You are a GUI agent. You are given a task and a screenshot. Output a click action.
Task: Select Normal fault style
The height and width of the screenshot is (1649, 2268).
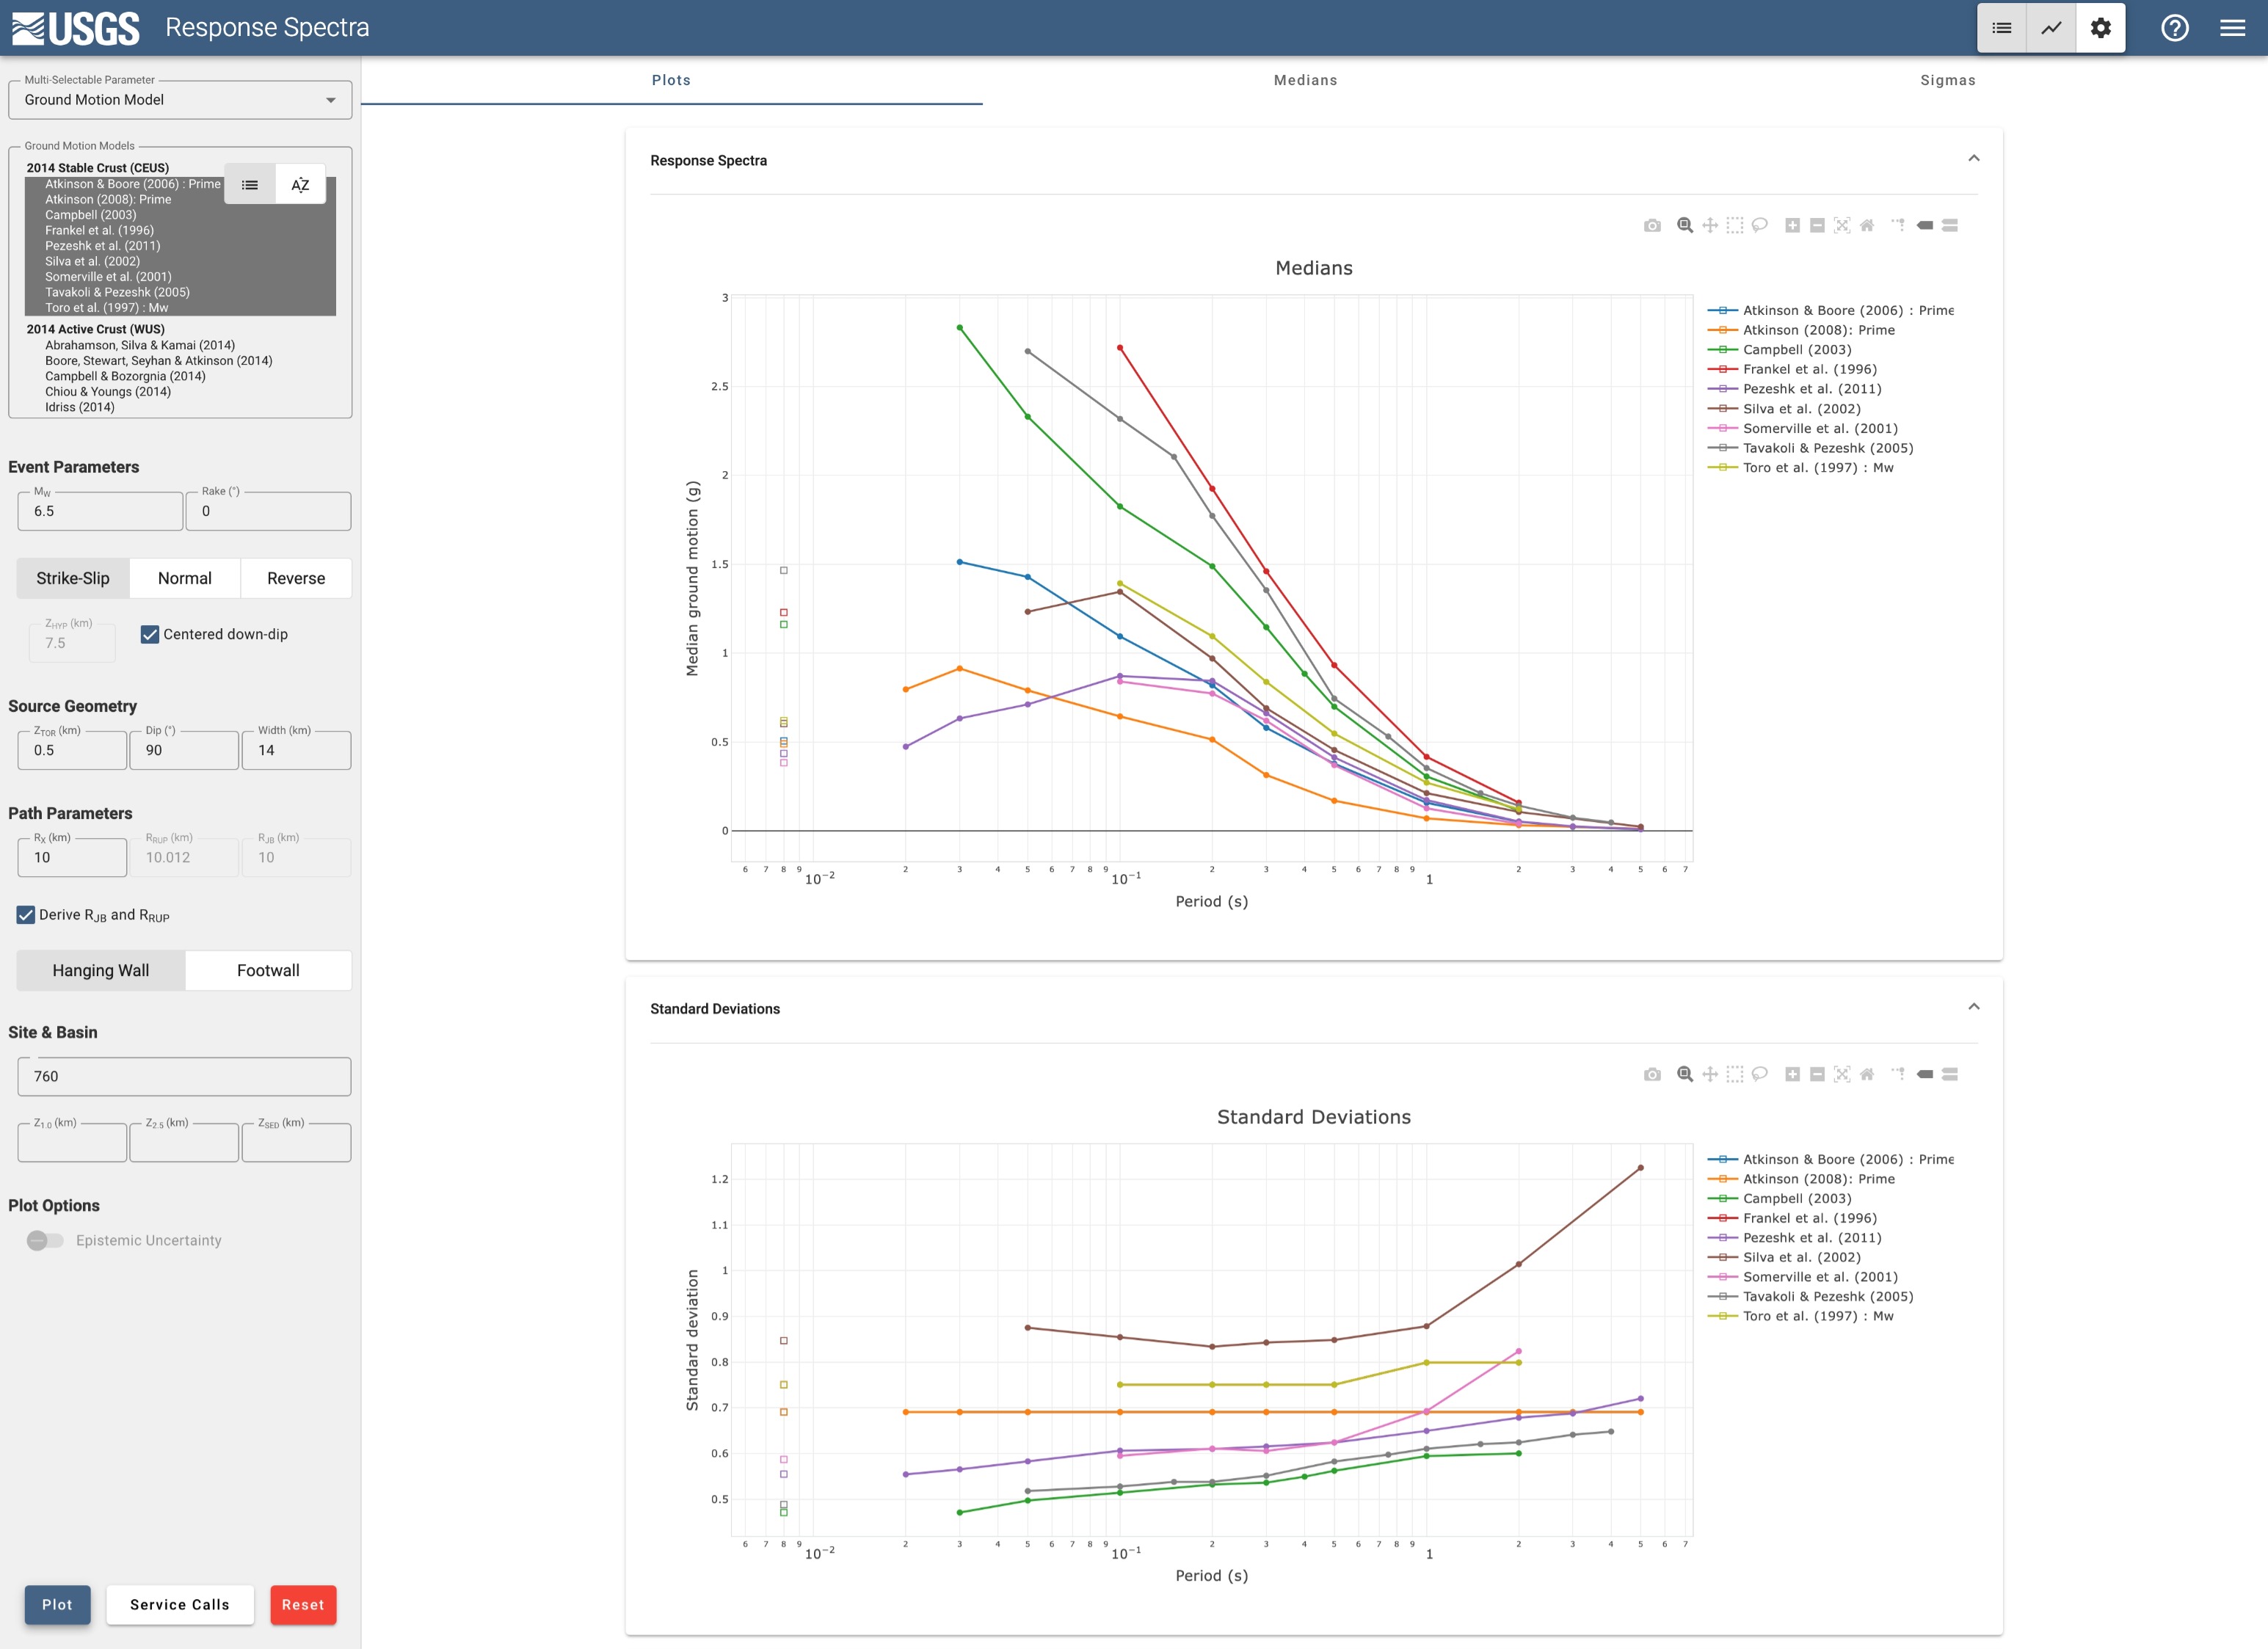pos(185,578)
